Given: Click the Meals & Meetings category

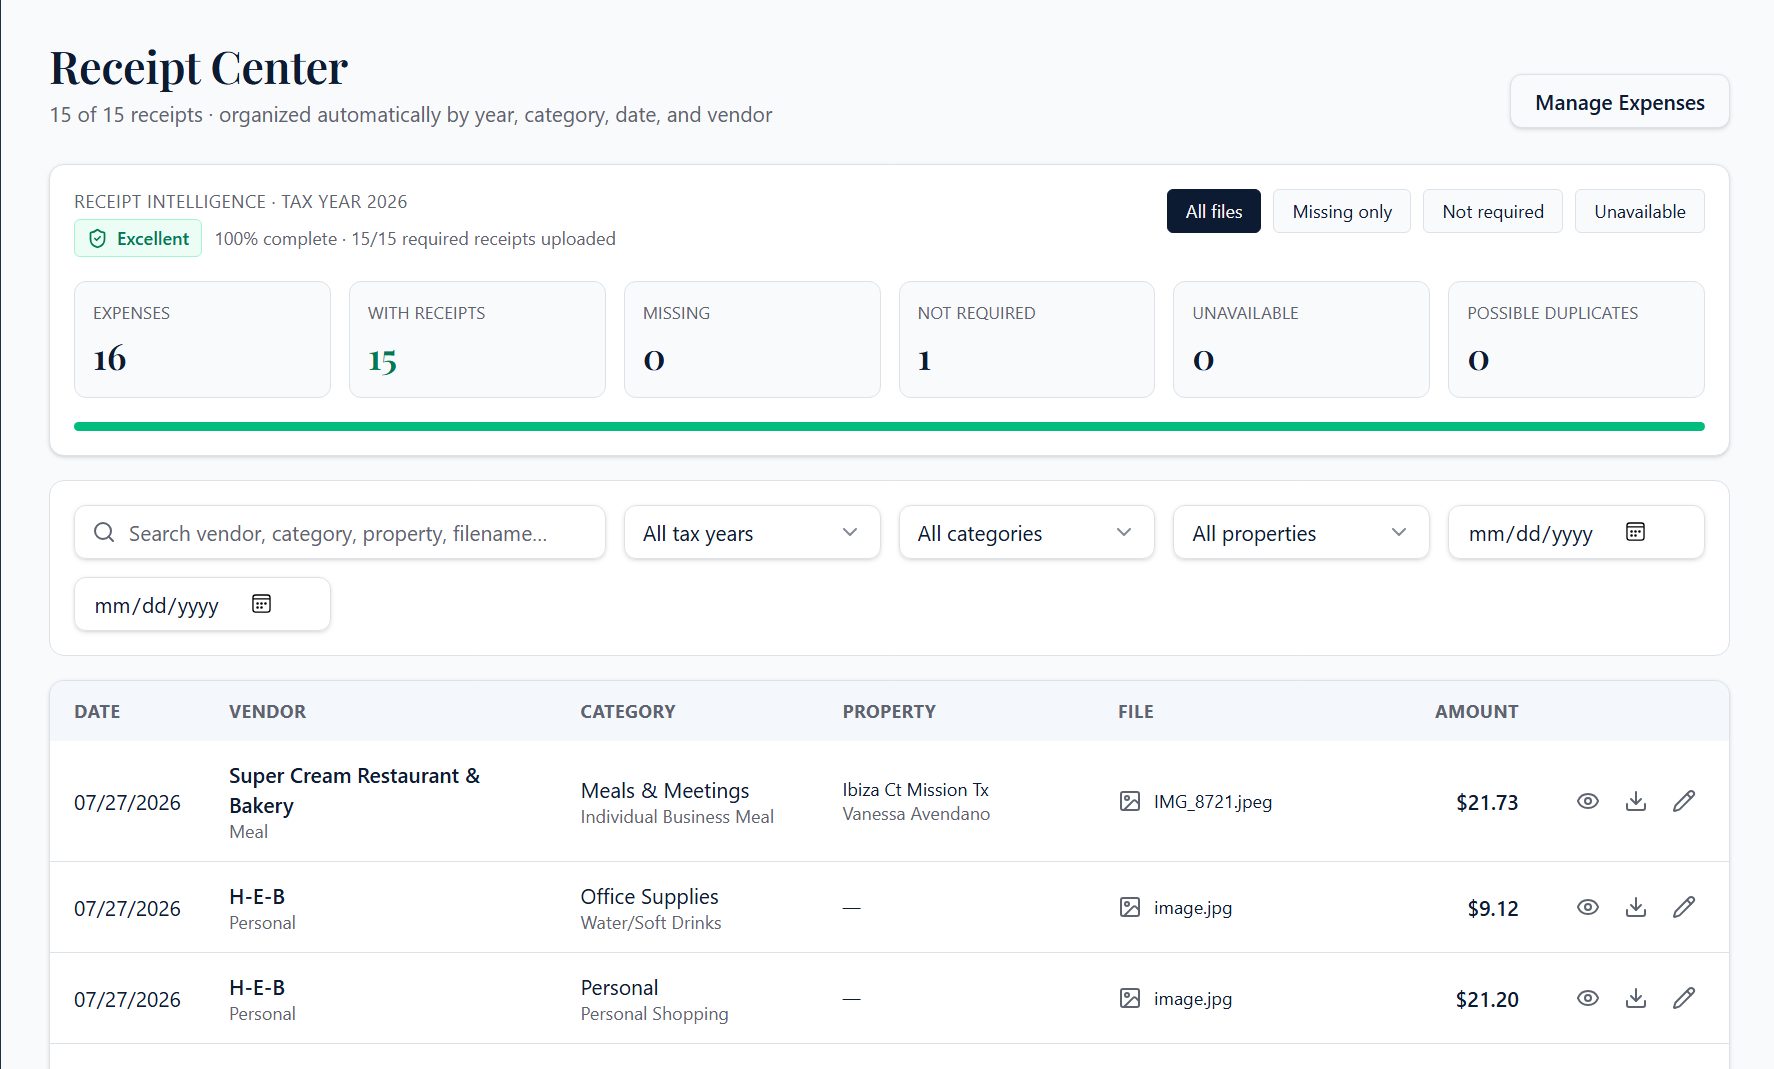Looking at the screenshot, I should click(x=665, y=790).
